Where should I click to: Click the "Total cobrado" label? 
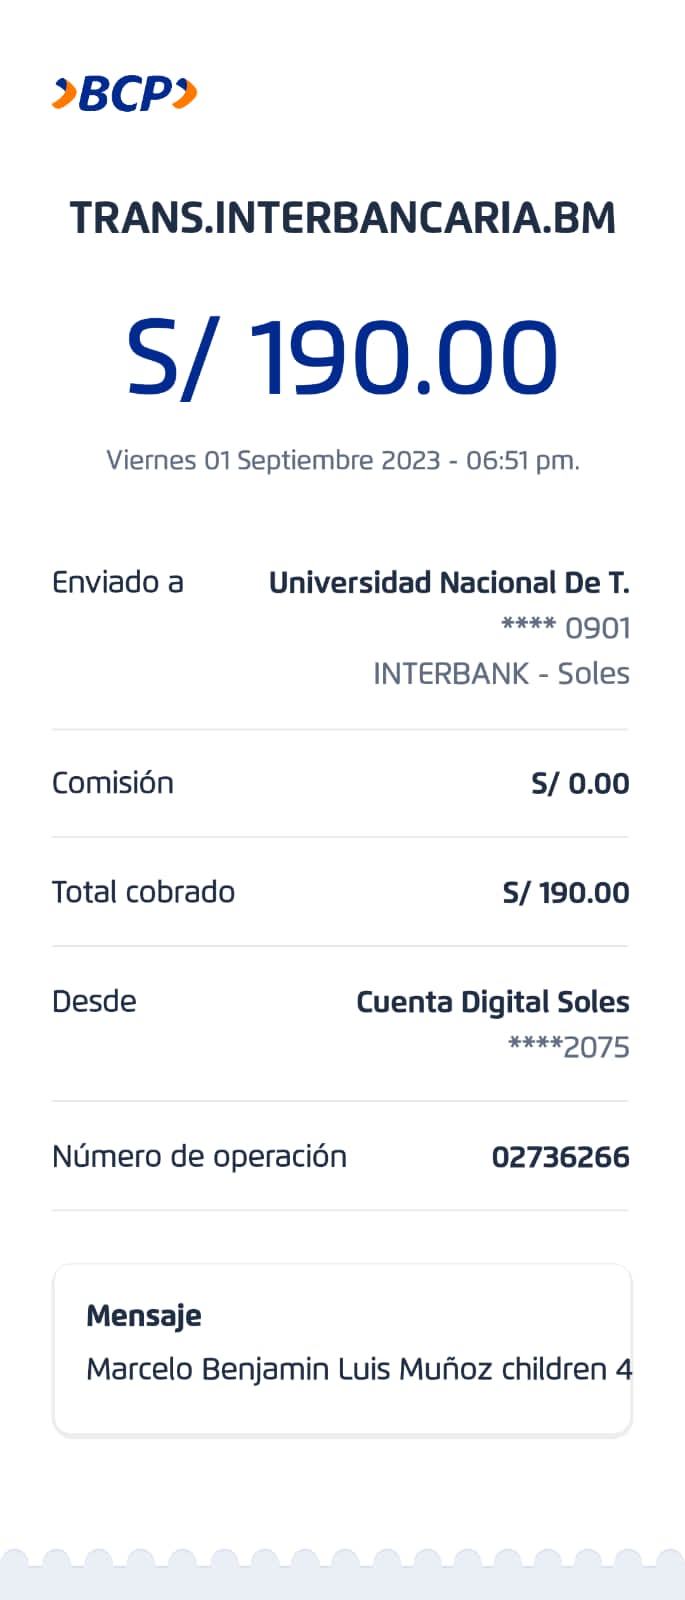coord(143,892)
